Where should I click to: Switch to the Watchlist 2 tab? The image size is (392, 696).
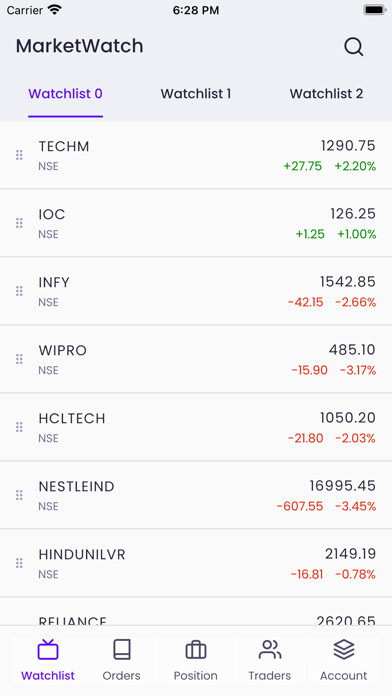click(x=326, y=94)
